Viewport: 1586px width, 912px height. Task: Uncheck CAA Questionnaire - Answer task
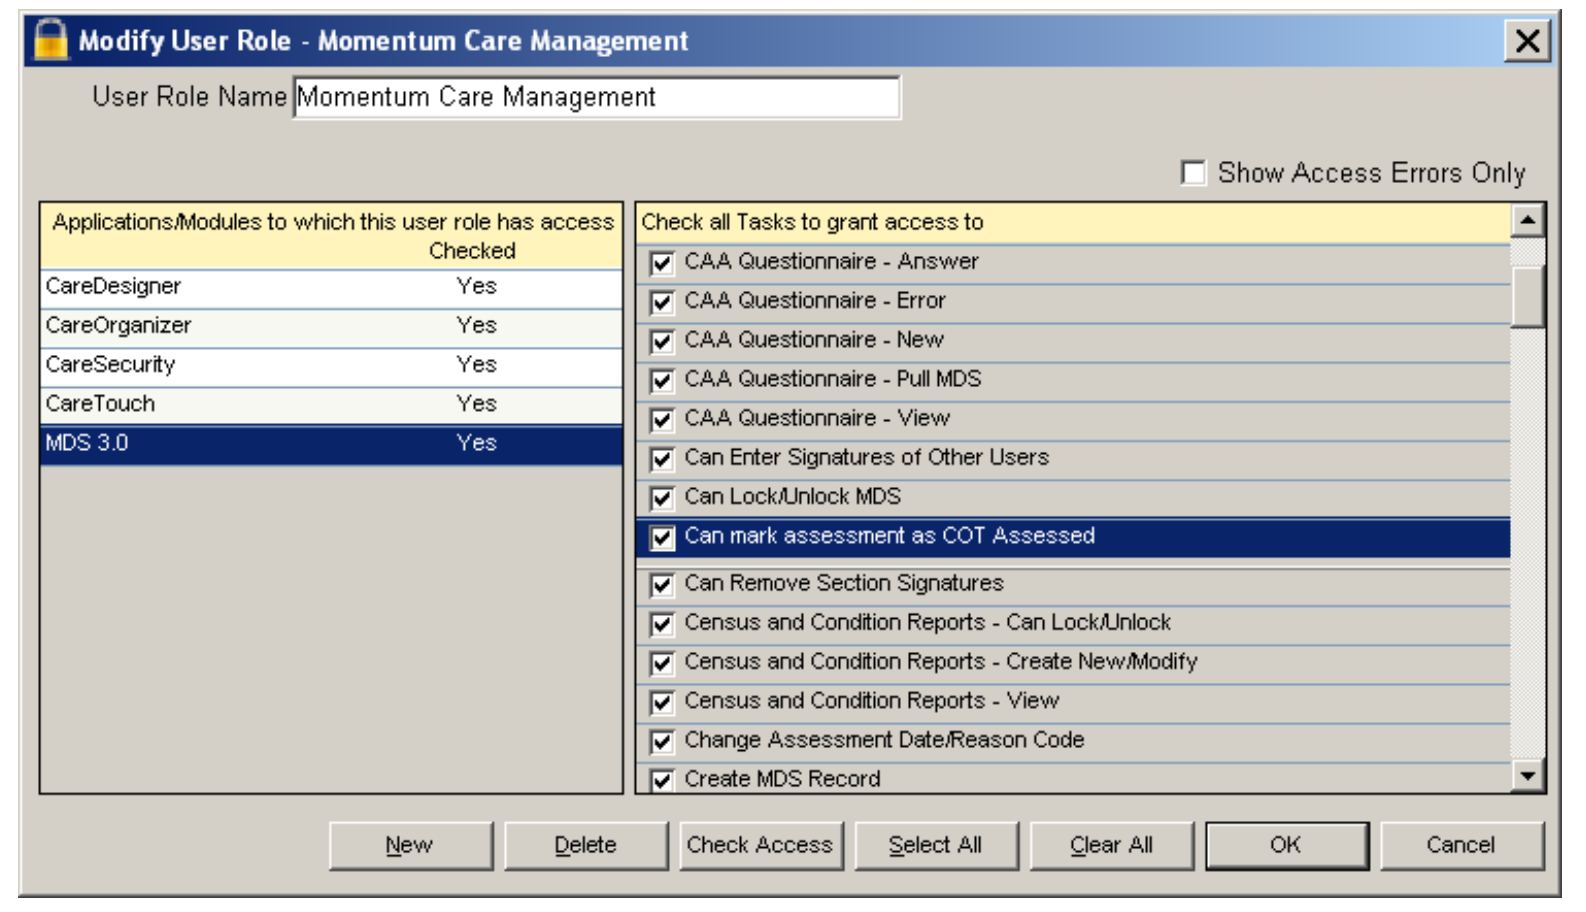(x=662, y=263)
